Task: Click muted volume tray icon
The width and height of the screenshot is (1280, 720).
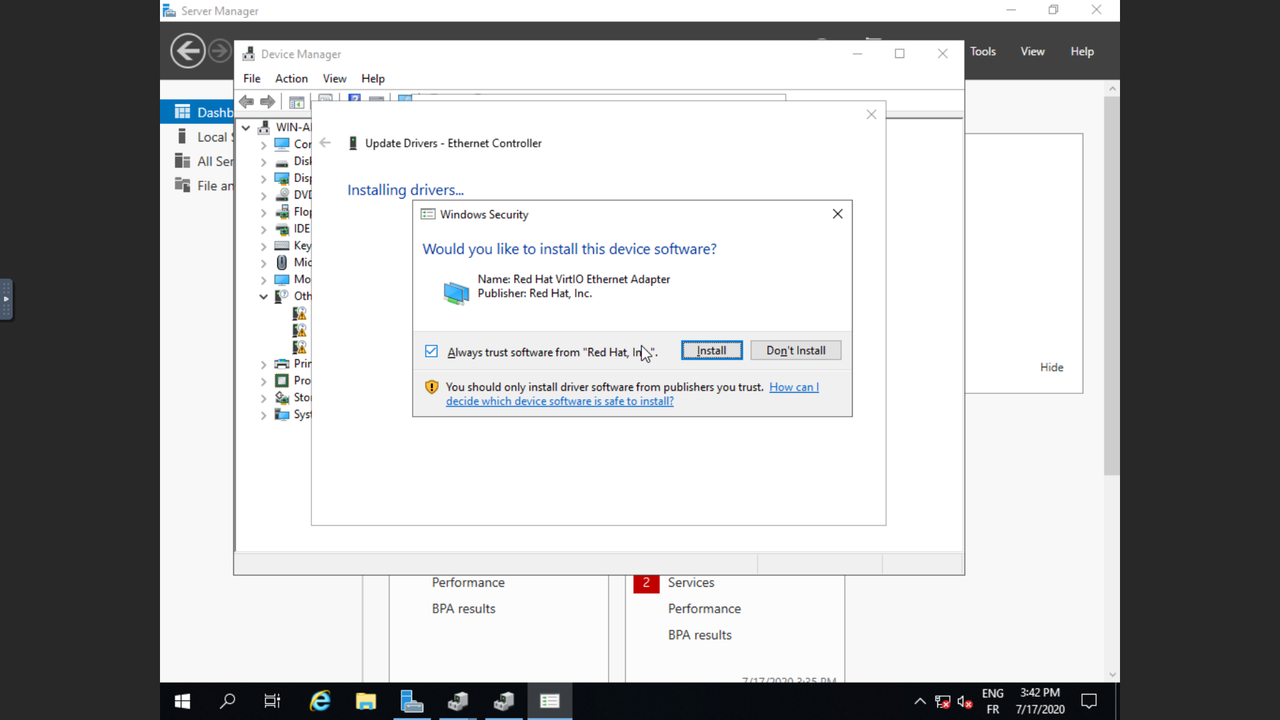Action: (965, 702)
